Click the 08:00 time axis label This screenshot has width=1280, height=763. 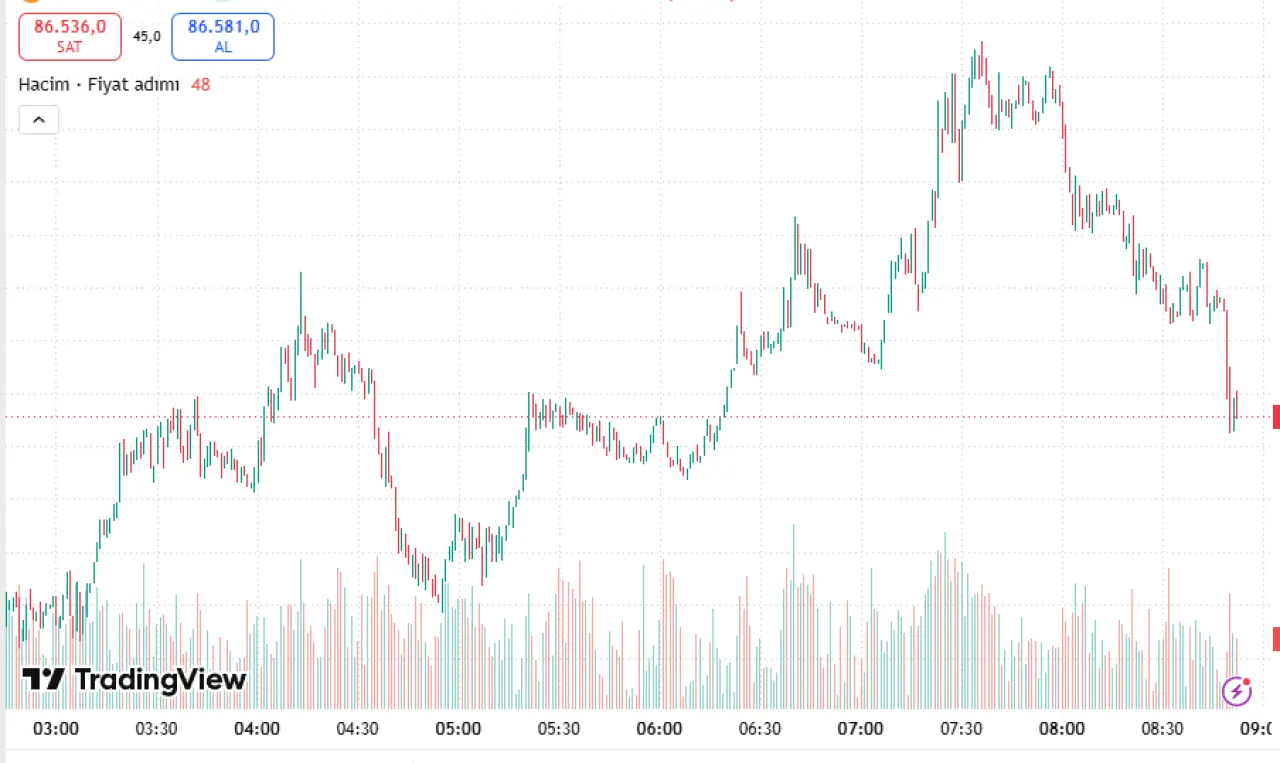[1061, 729]
